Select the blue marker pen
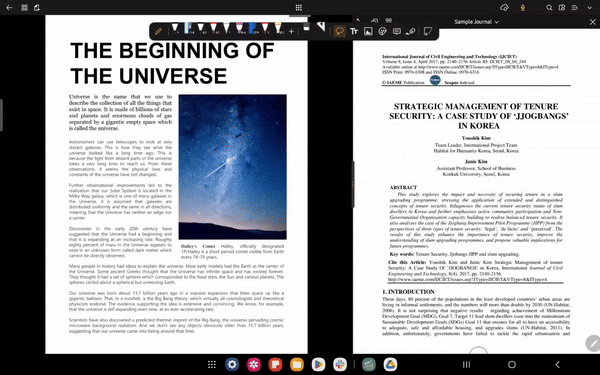The image size is (600, 375). [x=253, y=28]
